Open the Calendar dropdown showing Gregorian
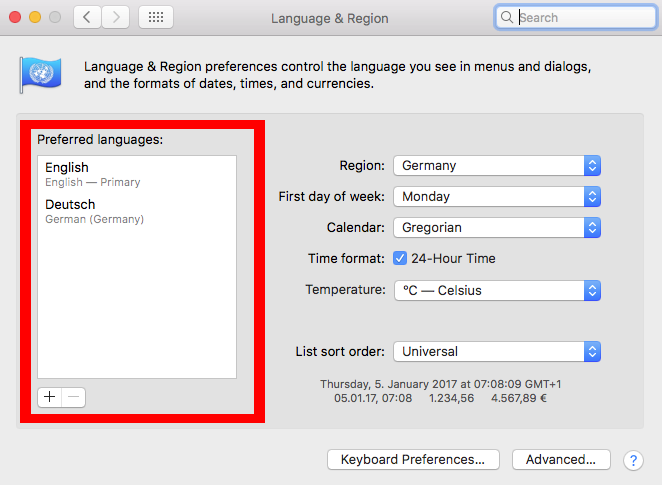Image resolution: width=662 pixels, height=485 pixels. [497, 228]
